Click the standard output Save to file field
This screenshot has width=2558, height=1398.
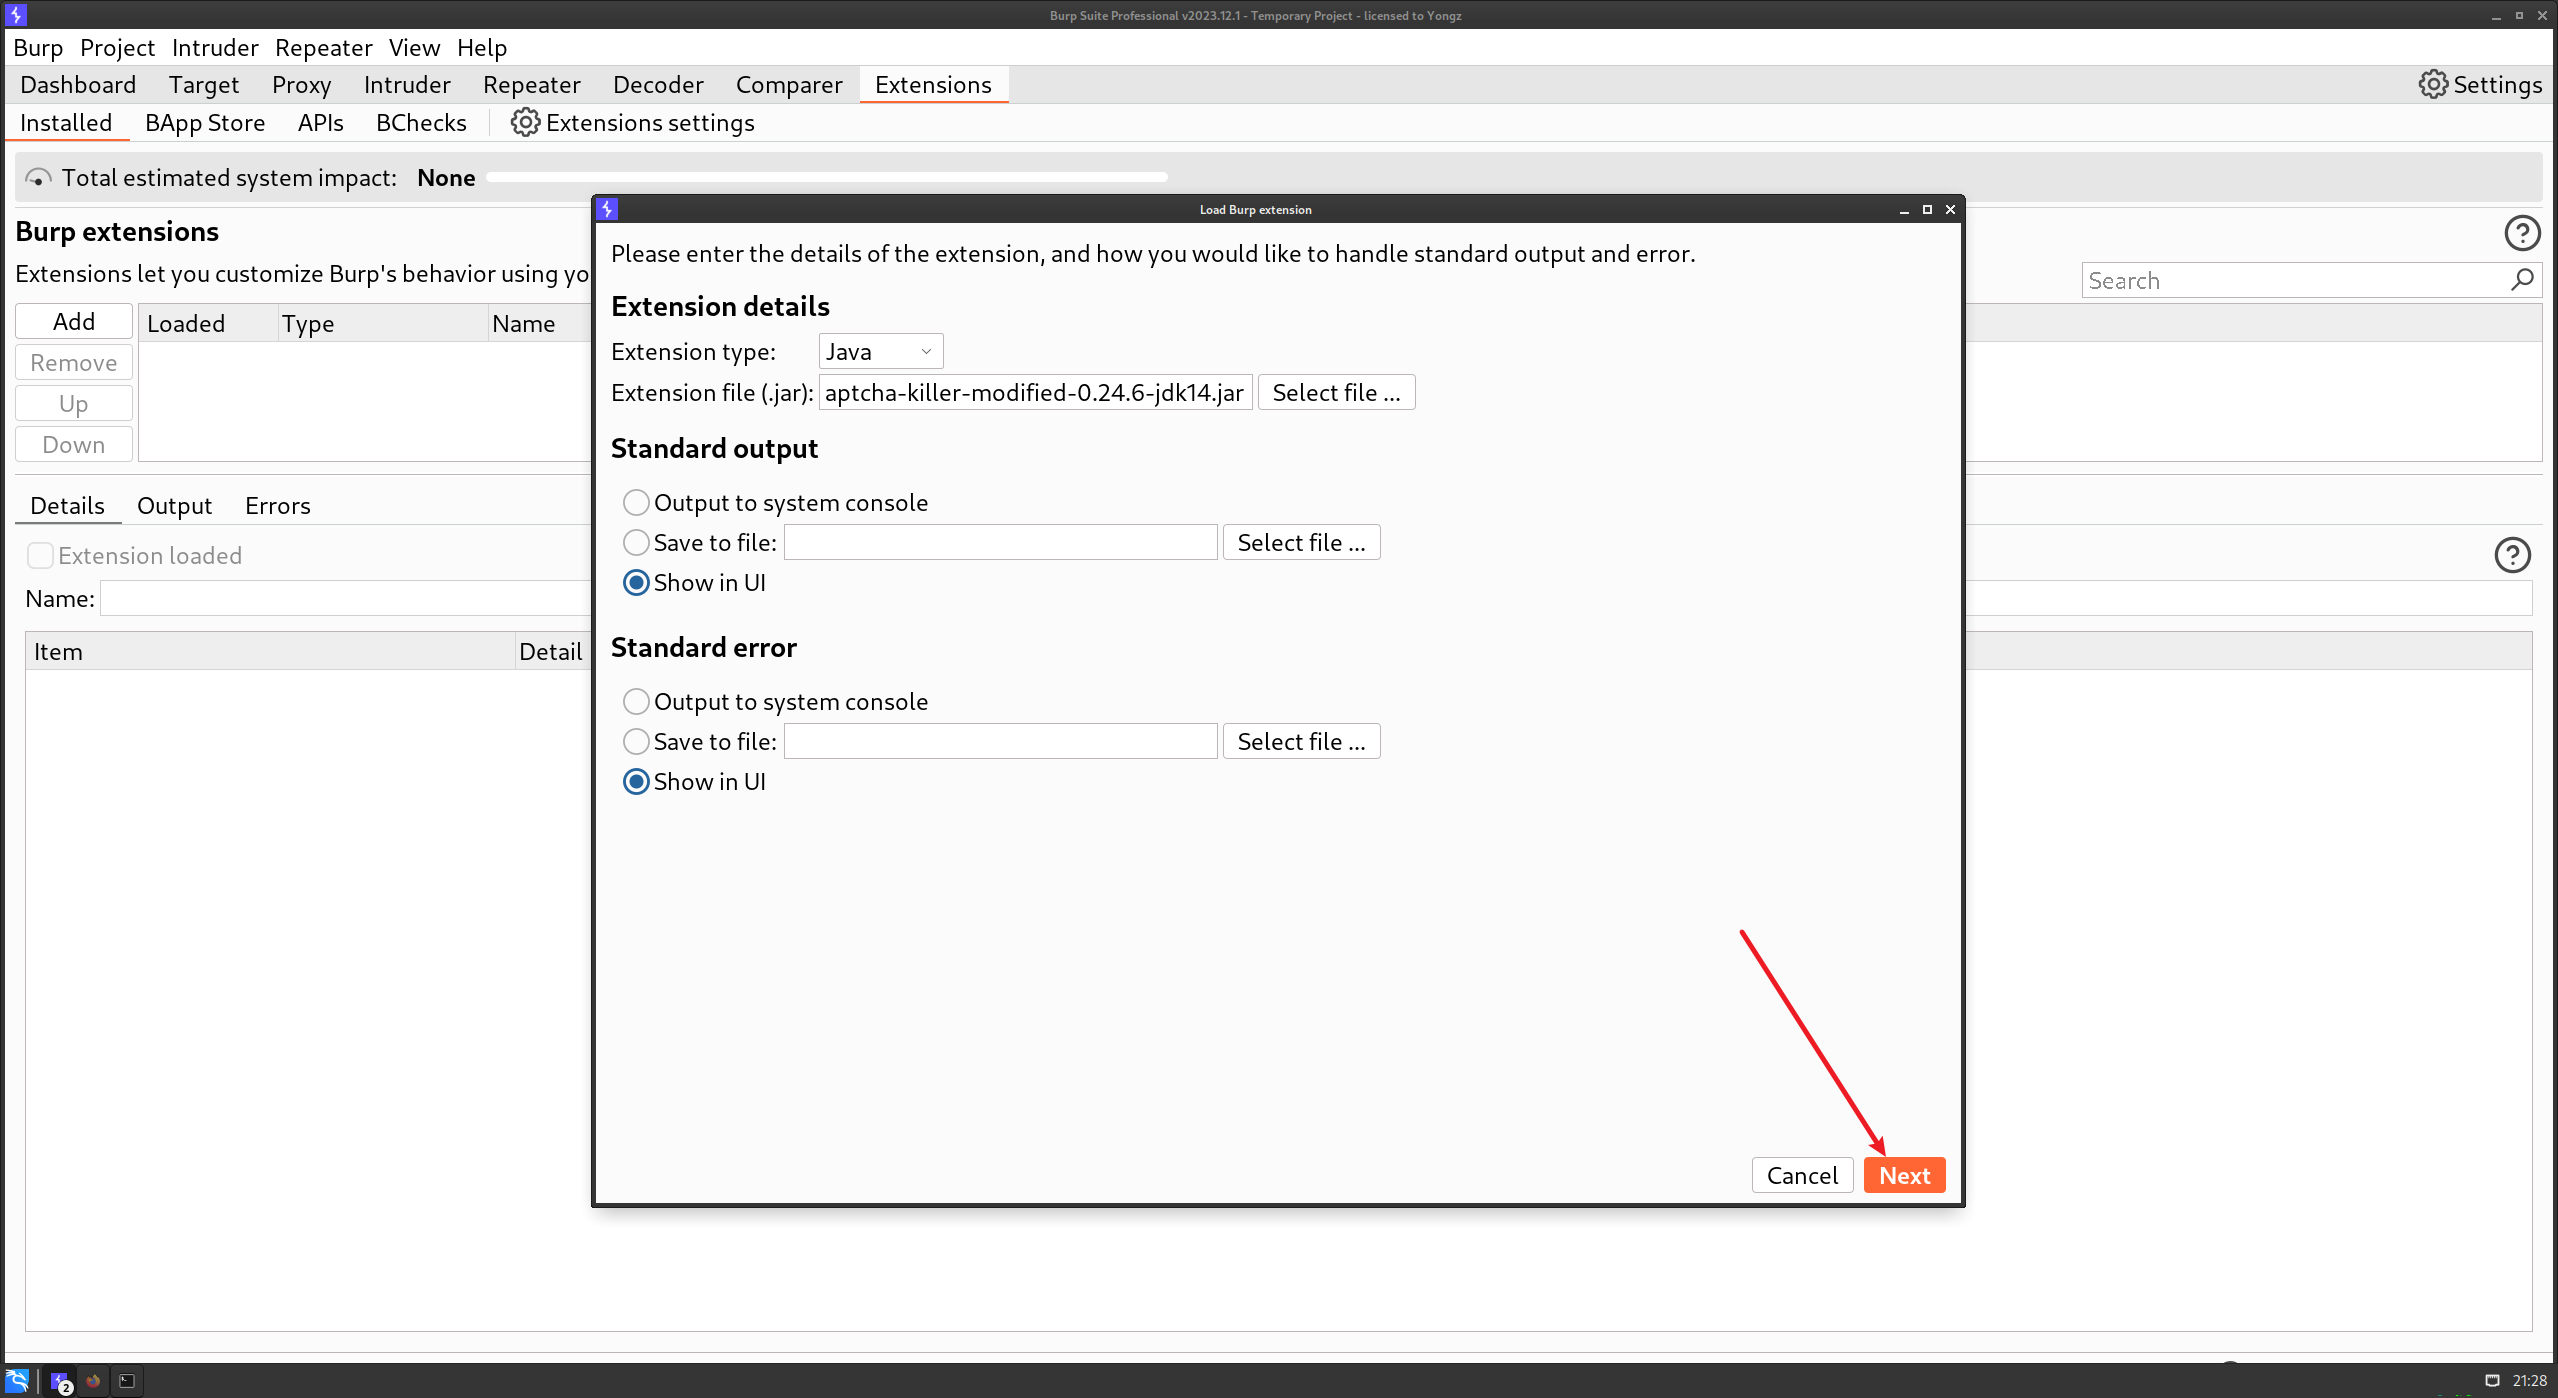1000,542
